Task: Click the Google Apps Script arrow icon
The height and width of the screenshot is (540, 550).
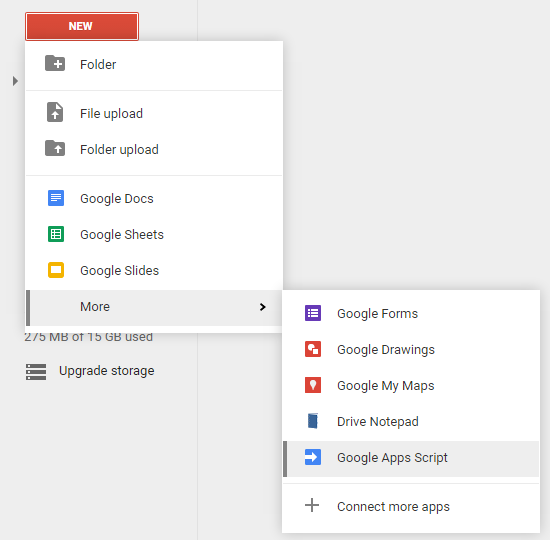Action: 313,457
